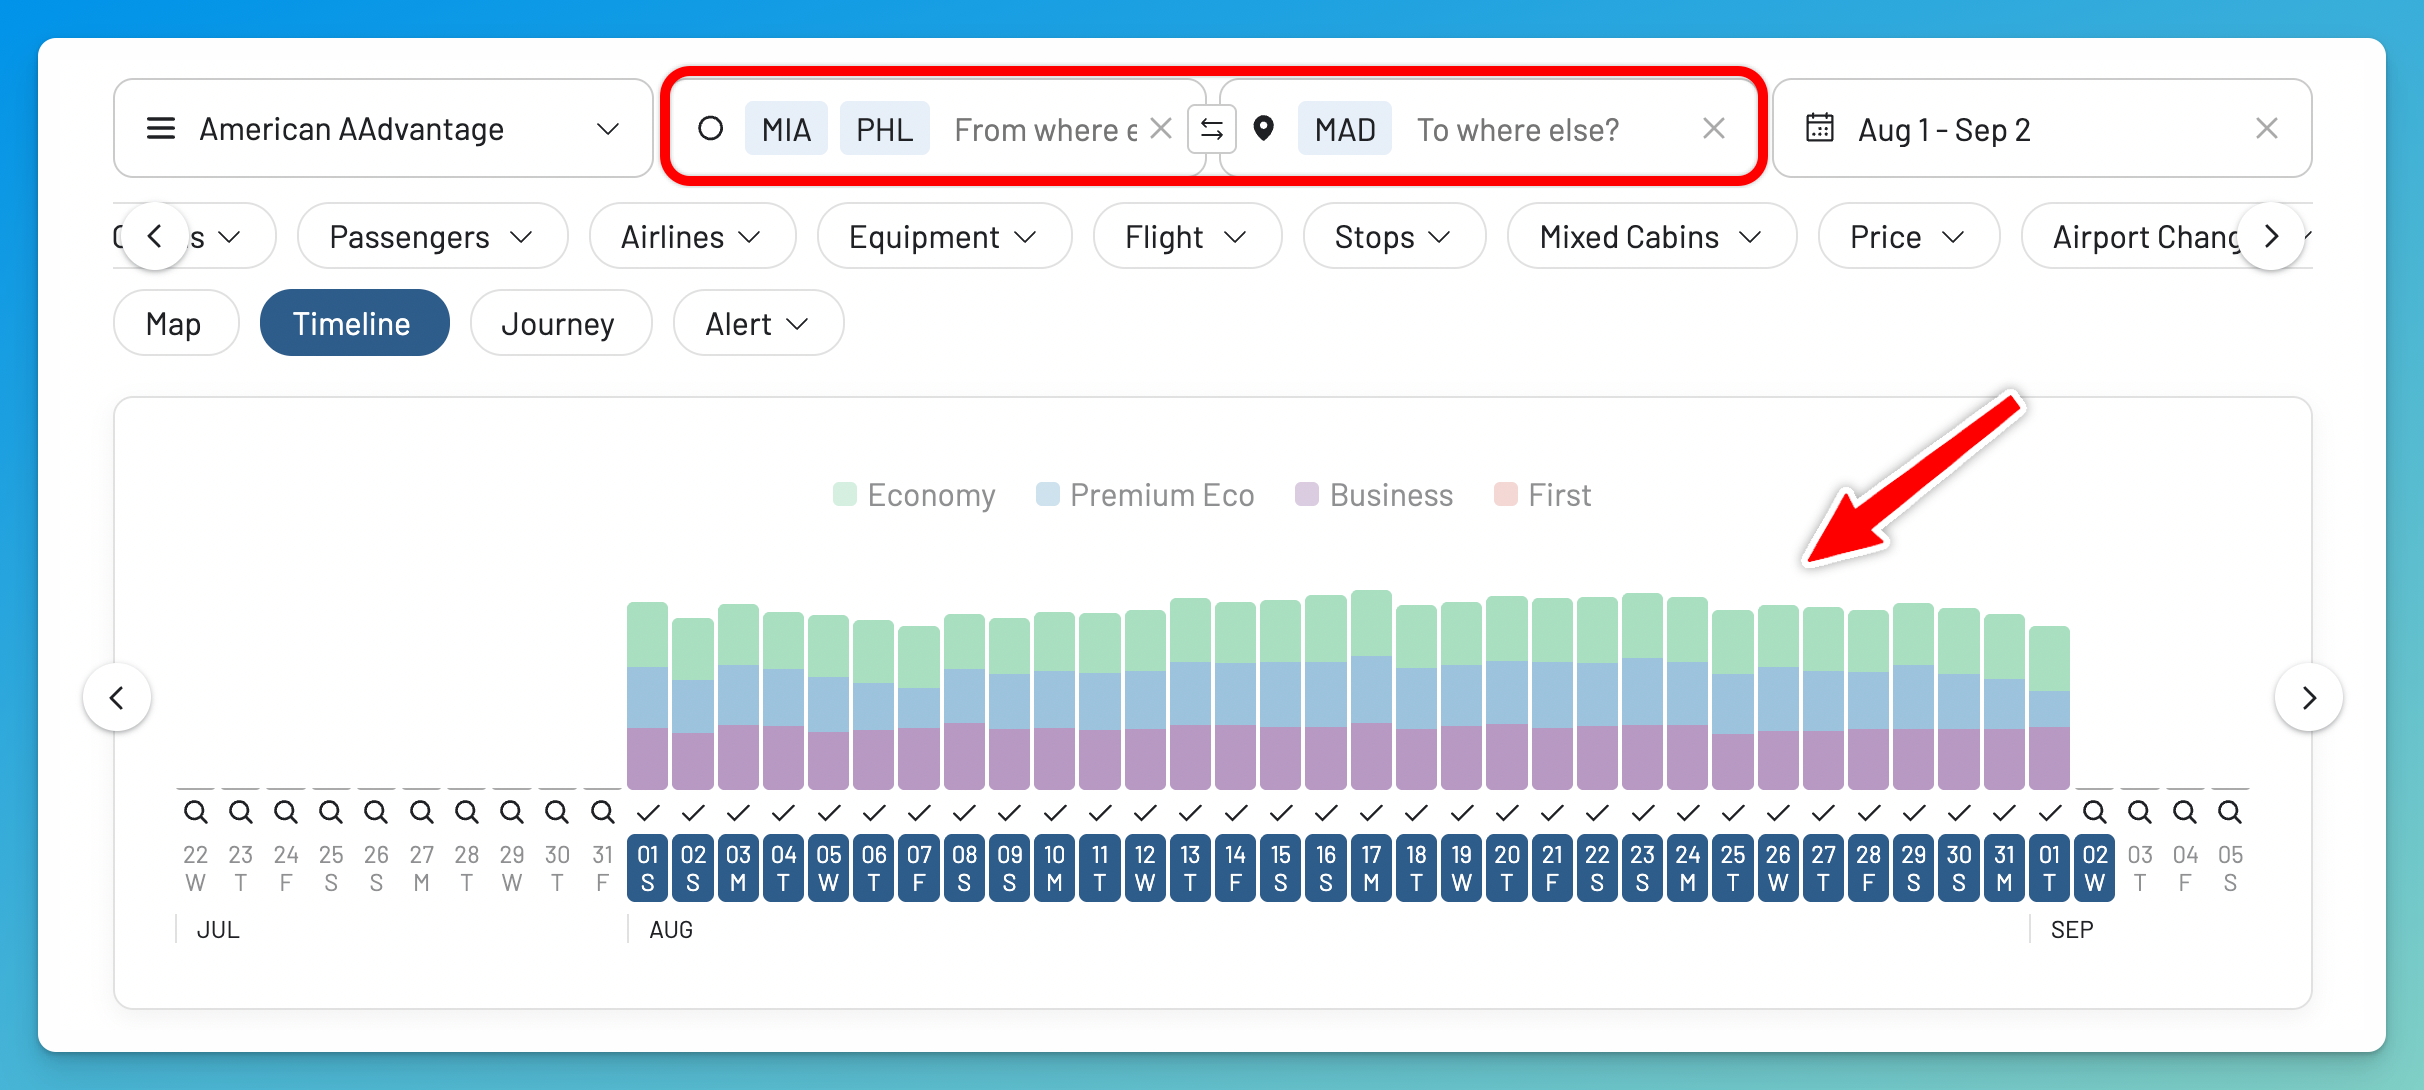
Task: Click the Aug 17 availability bar
Action: point(1371,690)
